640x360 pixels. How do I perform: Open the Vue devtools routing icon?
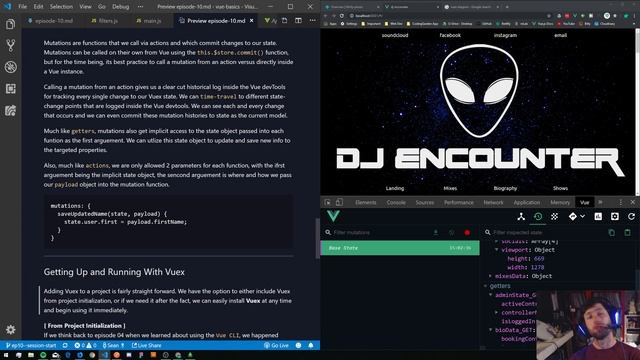[573, 217]
